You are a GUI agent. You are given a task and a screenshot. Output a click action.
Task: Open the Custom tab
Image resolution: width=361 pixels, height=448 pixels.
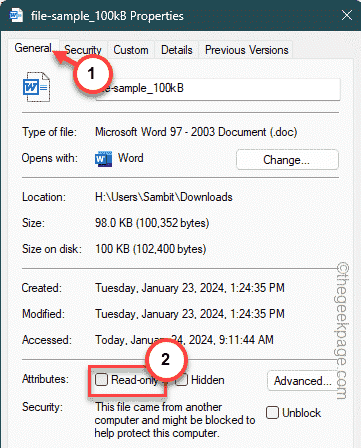[x=131, y=50]
